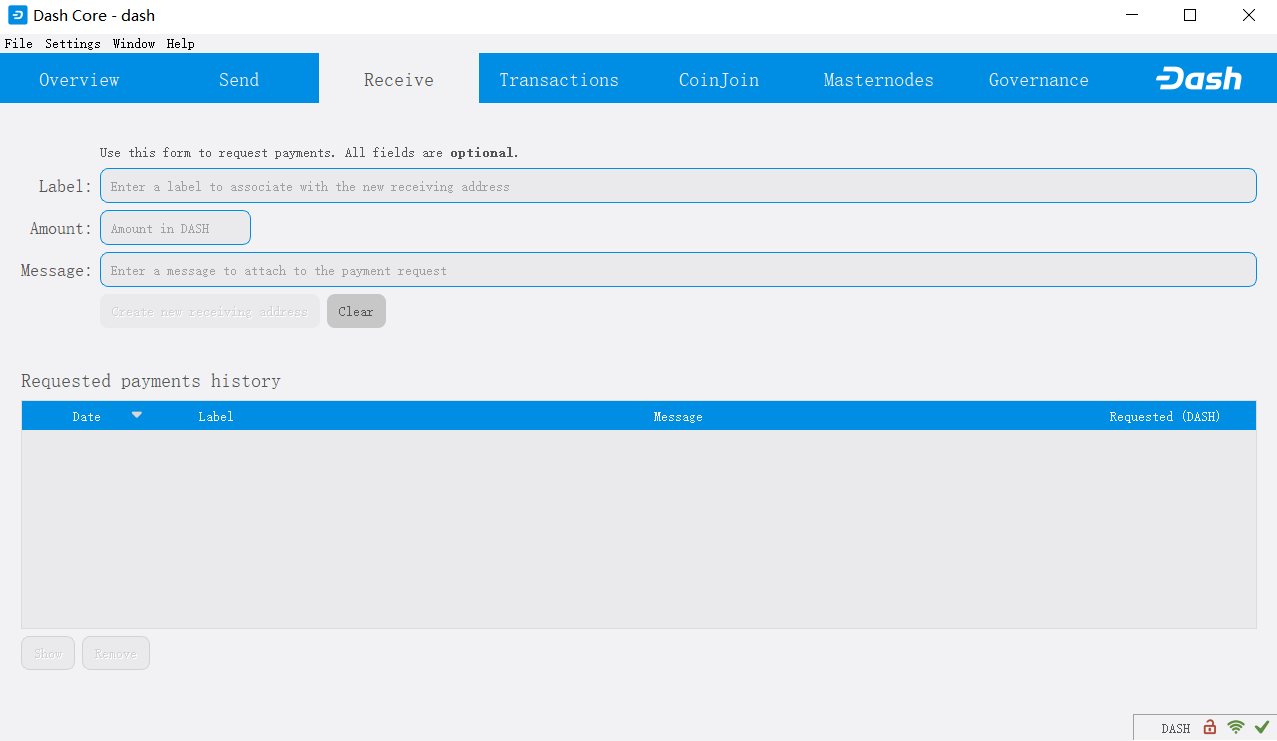Image resolution: width=1277 pixels, height=741 pixels.
Task: Close the Dash Core window
Action: [x=1248, y=15]
